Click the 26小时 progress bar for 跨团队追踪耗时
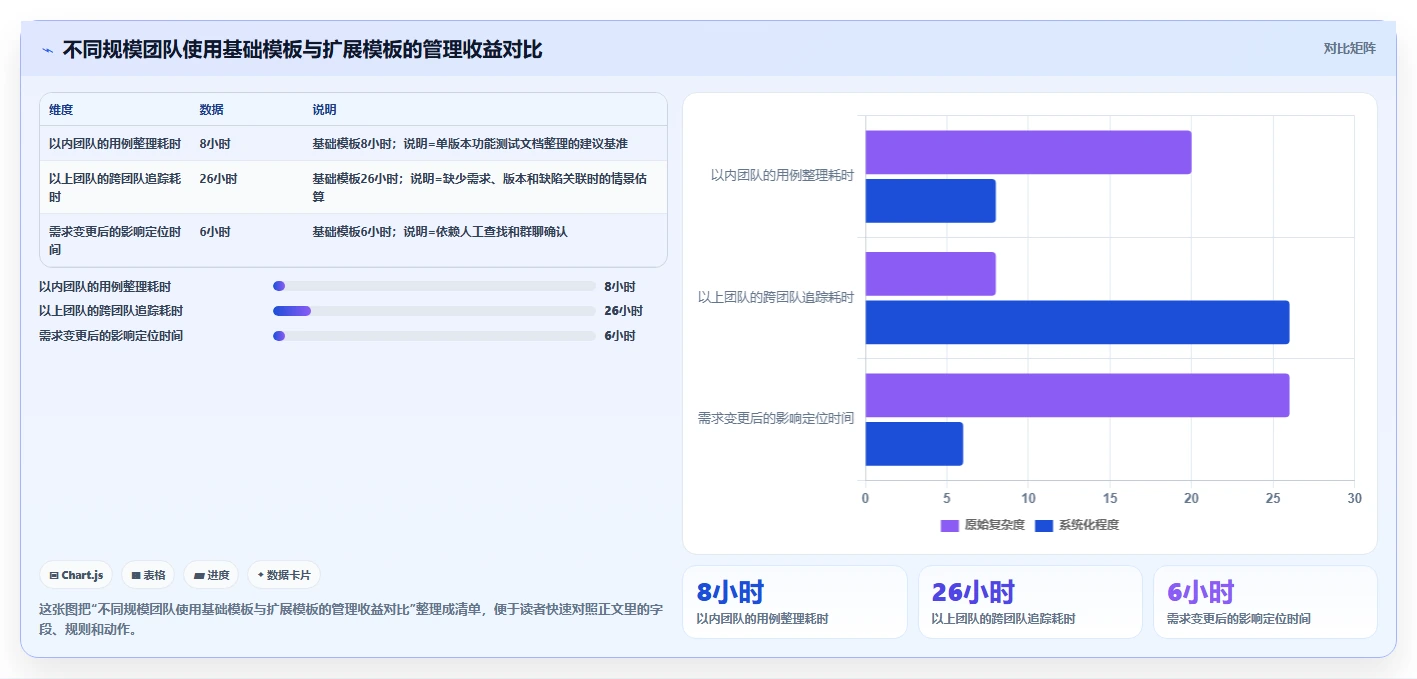The height and width of the screenshot is (679, 1417). pyautogui.click(x=434, y=311)
